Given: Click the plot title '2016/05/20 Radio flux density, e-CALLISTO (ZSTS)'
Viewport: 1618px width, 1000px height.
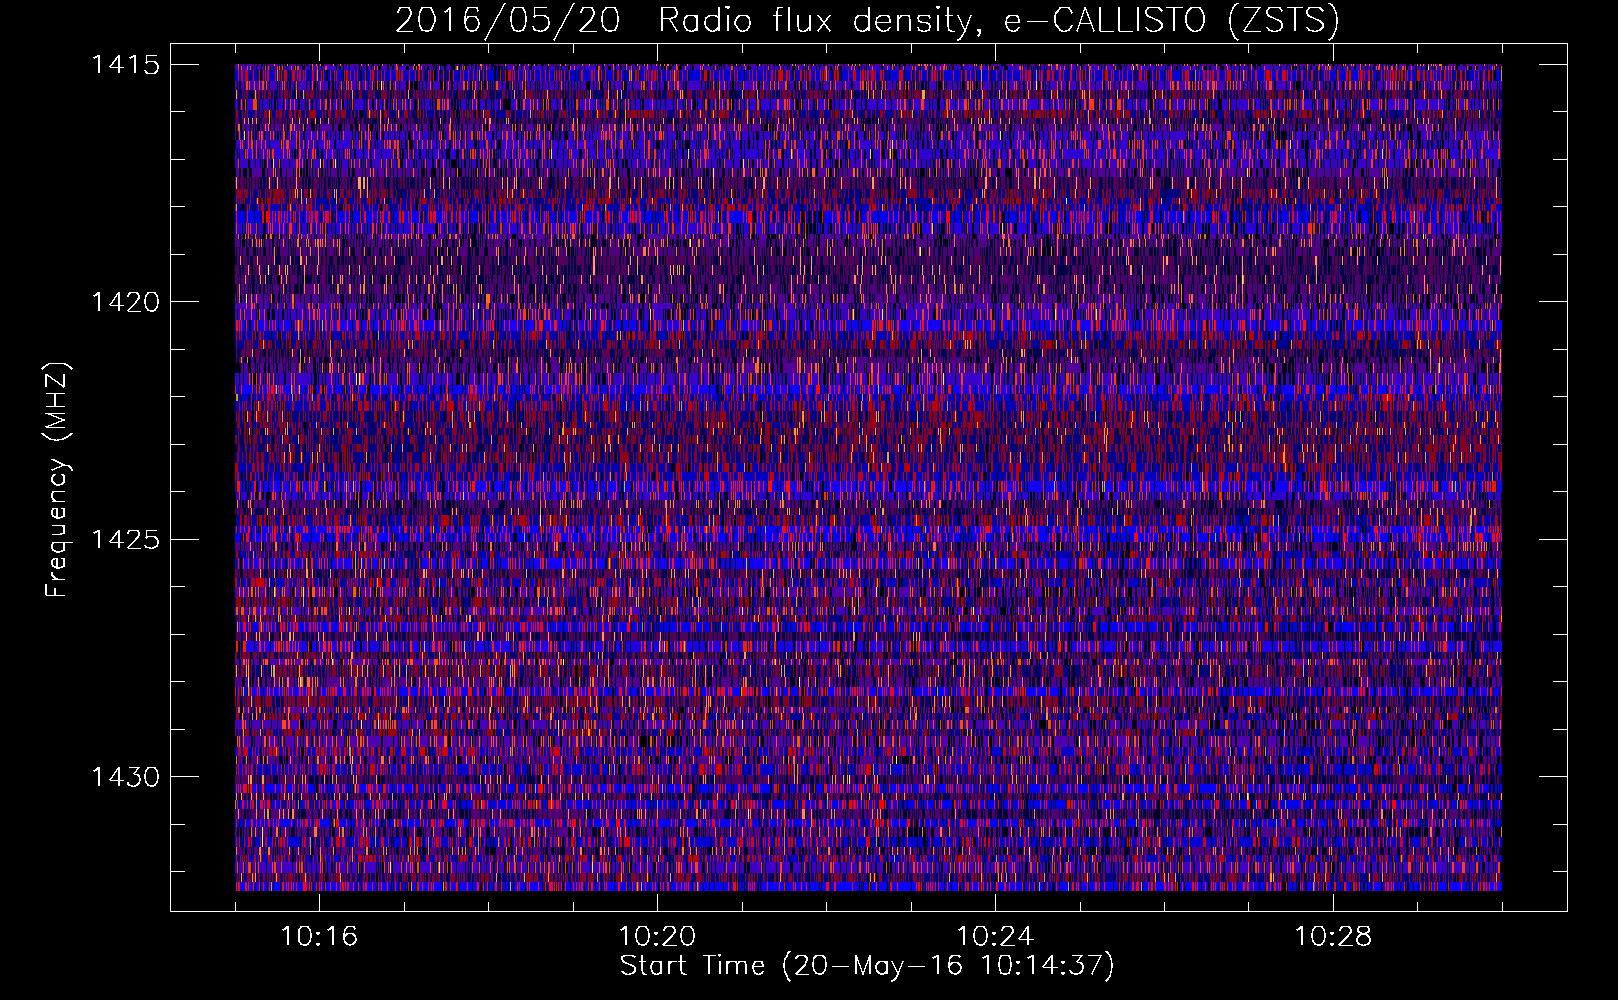Looking at the screenshot, I should point(867,21).
